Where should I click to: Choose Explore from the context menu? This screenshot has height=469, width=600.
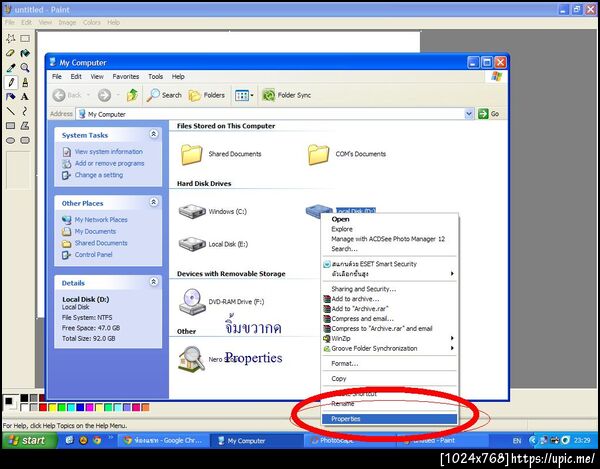389,229
